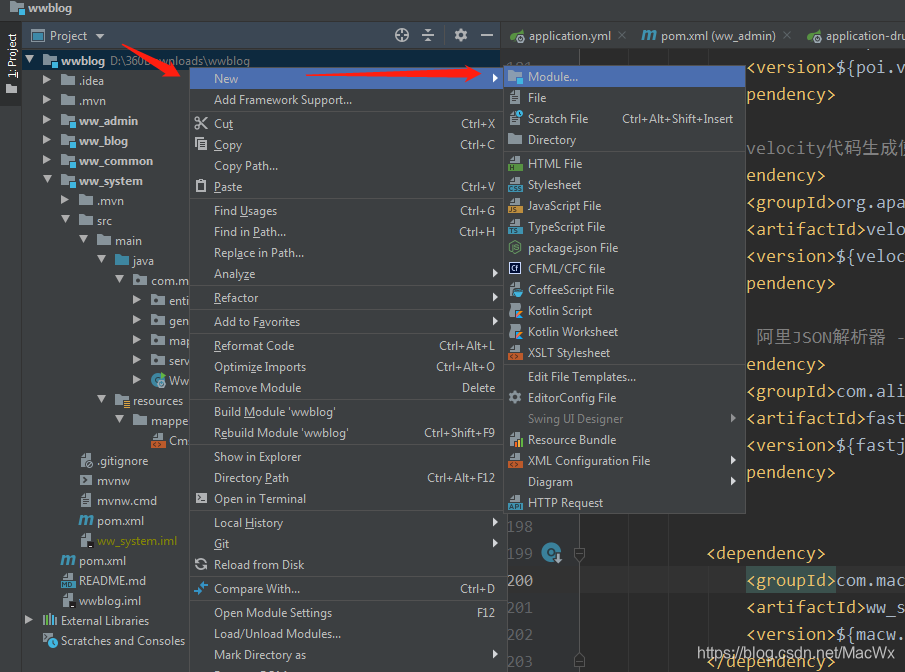Open XML Configuration File submenu
905x672 pixels.
[x=624, y=461]
